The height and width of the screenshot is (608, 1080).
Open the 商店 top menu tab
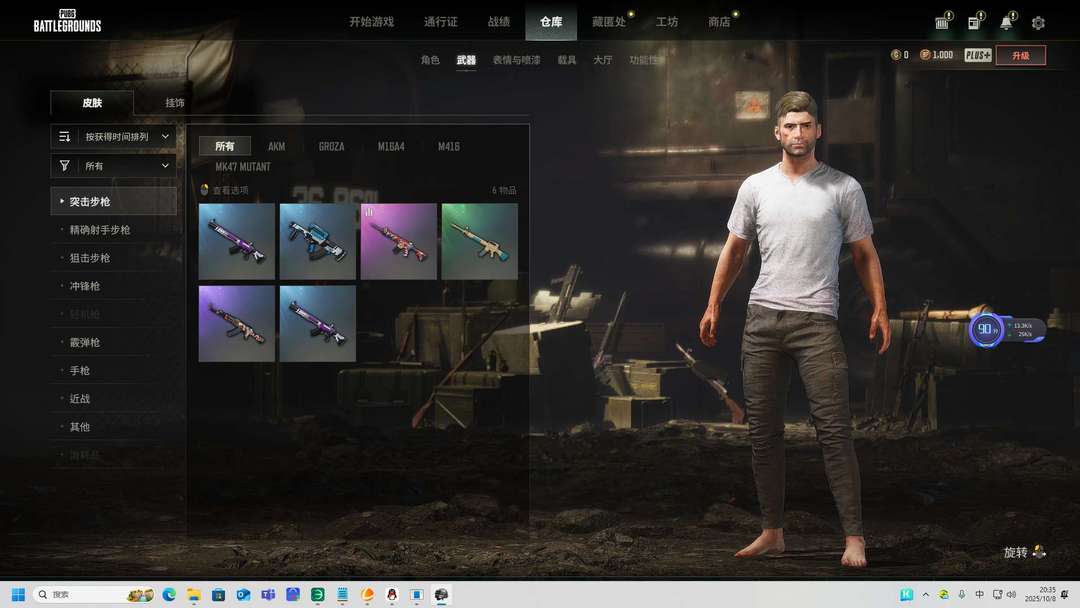point(719,22)
